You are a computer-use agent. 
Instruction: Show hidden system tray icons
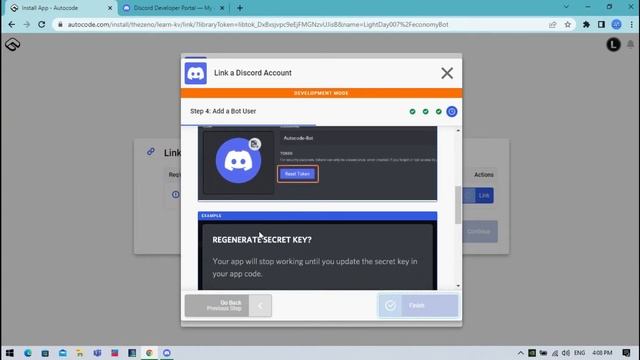coord(520,353)
